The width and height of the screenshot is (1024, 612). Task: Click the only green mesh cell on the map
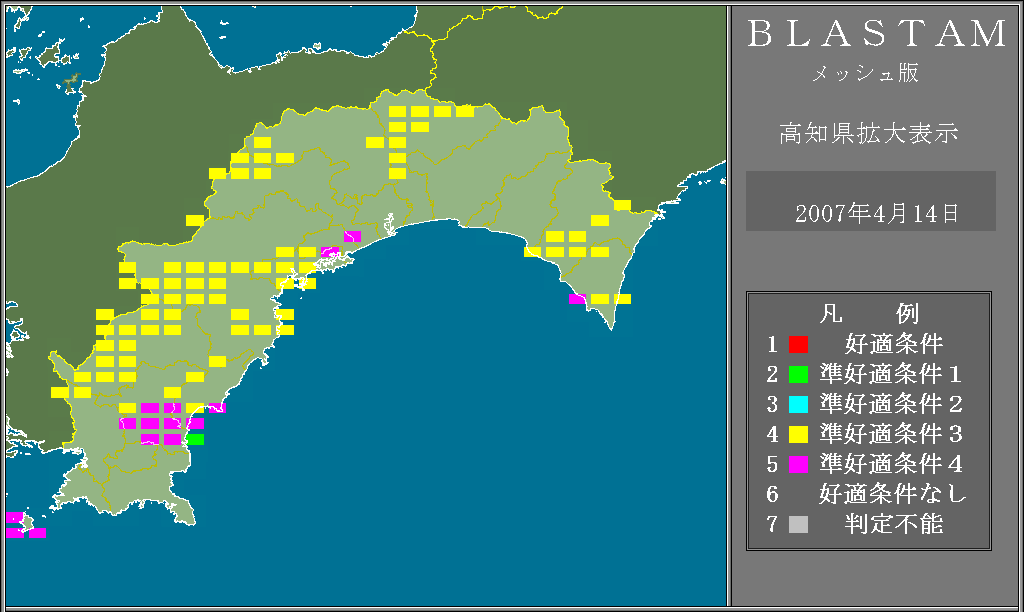[195, 440]
